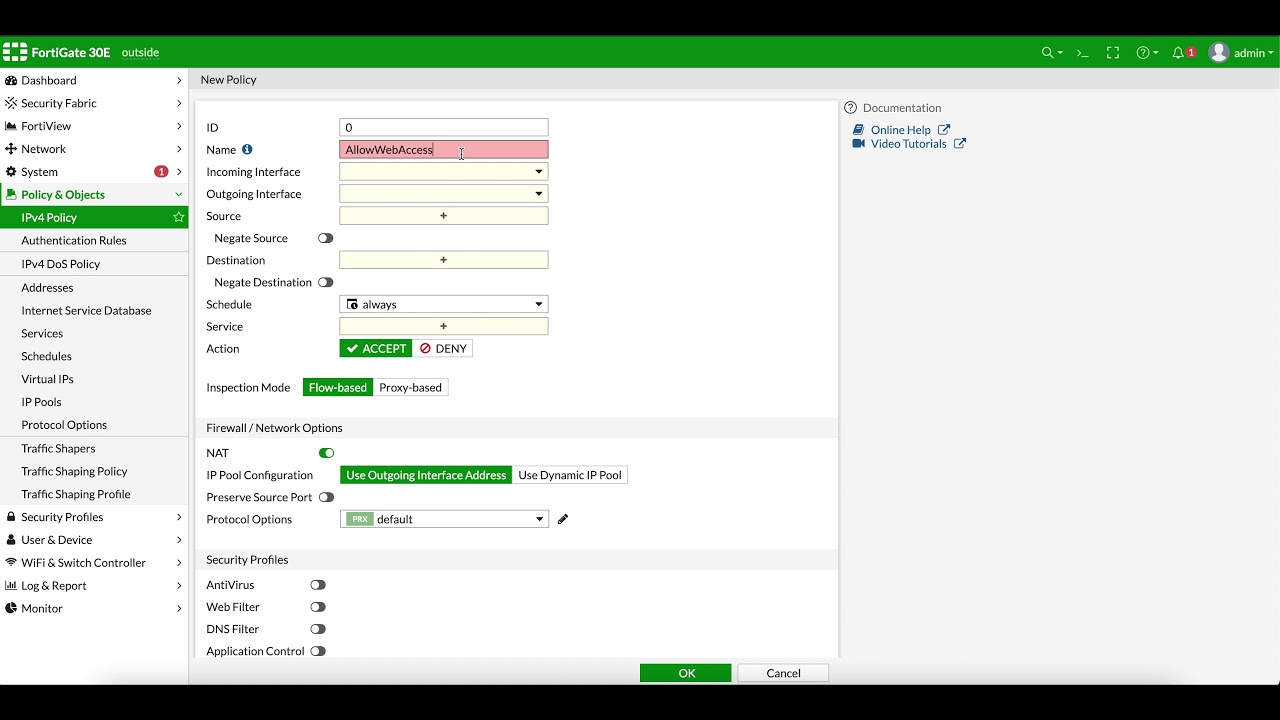Open the Protocol Options default dropdown
This screenshot has width=1280, height=720.
[444, 519]
